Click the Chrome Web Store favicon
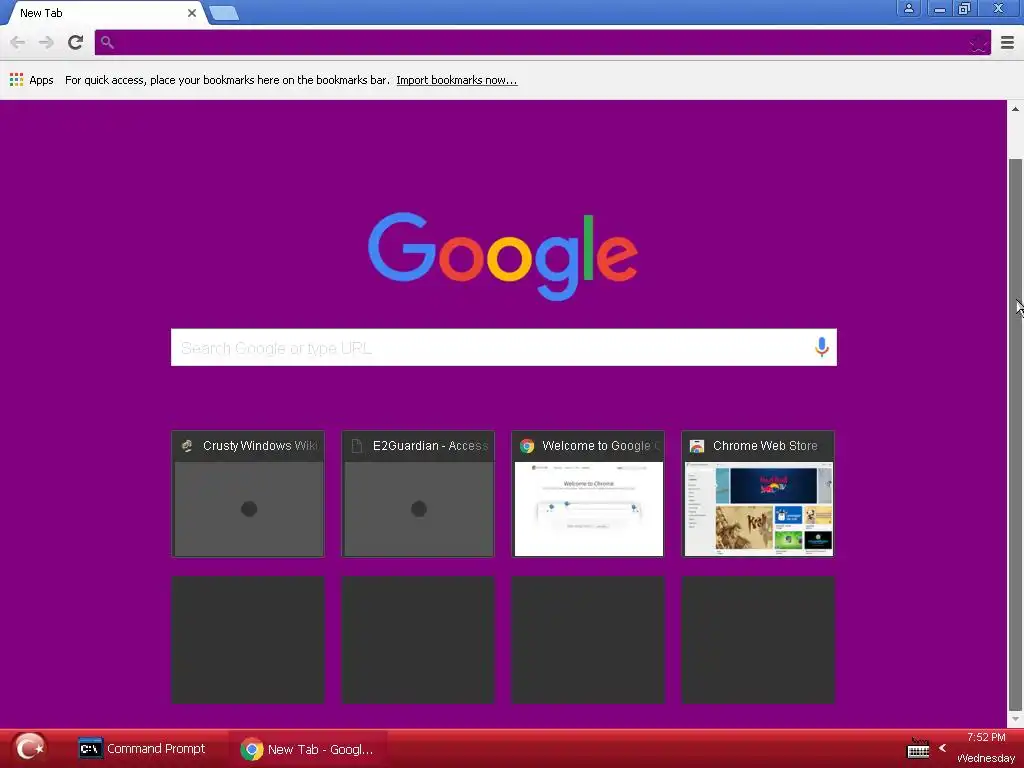Screen dimensions: 1024x768 pos(697,446)
